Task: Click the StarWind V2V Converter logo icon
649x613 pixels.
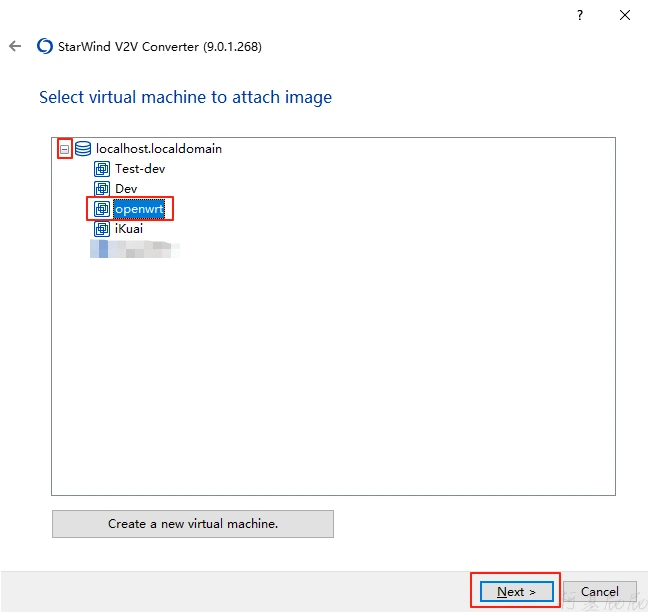Action: (x=44, y=46)
